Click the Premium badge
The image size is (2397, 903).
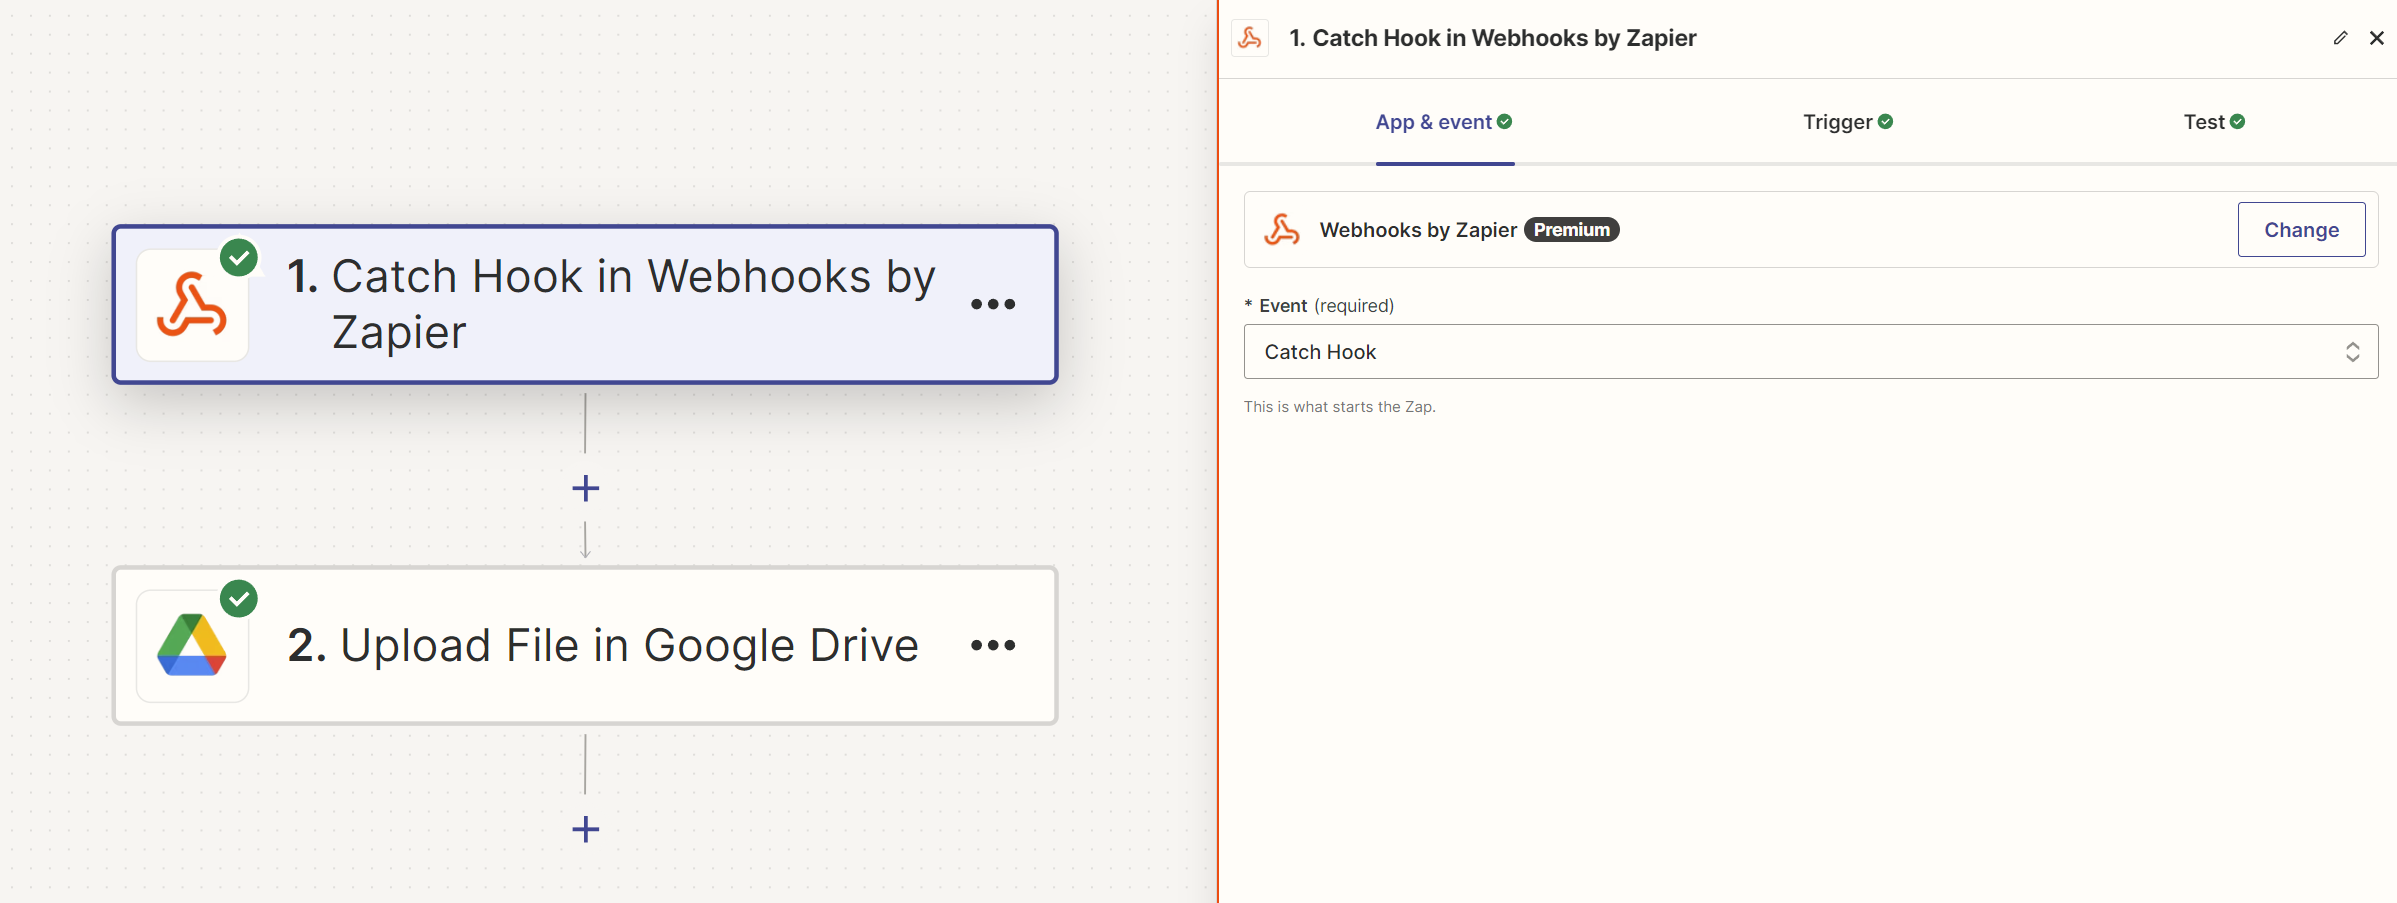1571,230
